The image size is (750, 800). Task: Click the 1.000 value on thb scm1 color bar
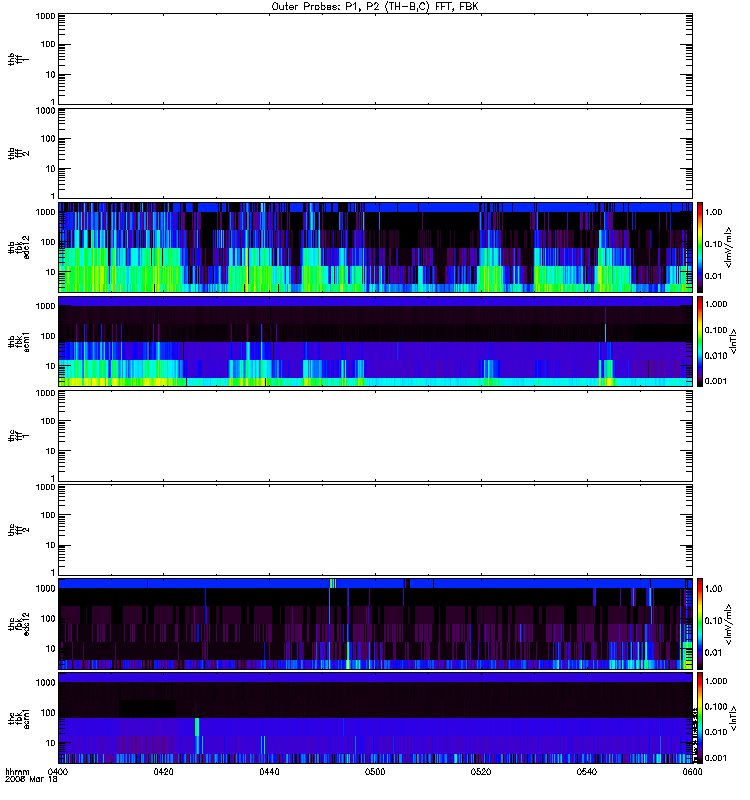click(x=716, y=304)
